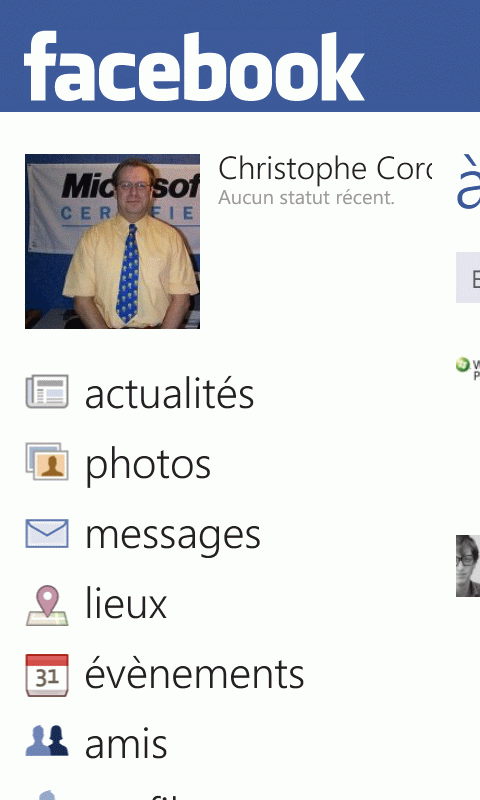Open the actualités menu item
Screen dimensions: 480x800
pos(169,393)
